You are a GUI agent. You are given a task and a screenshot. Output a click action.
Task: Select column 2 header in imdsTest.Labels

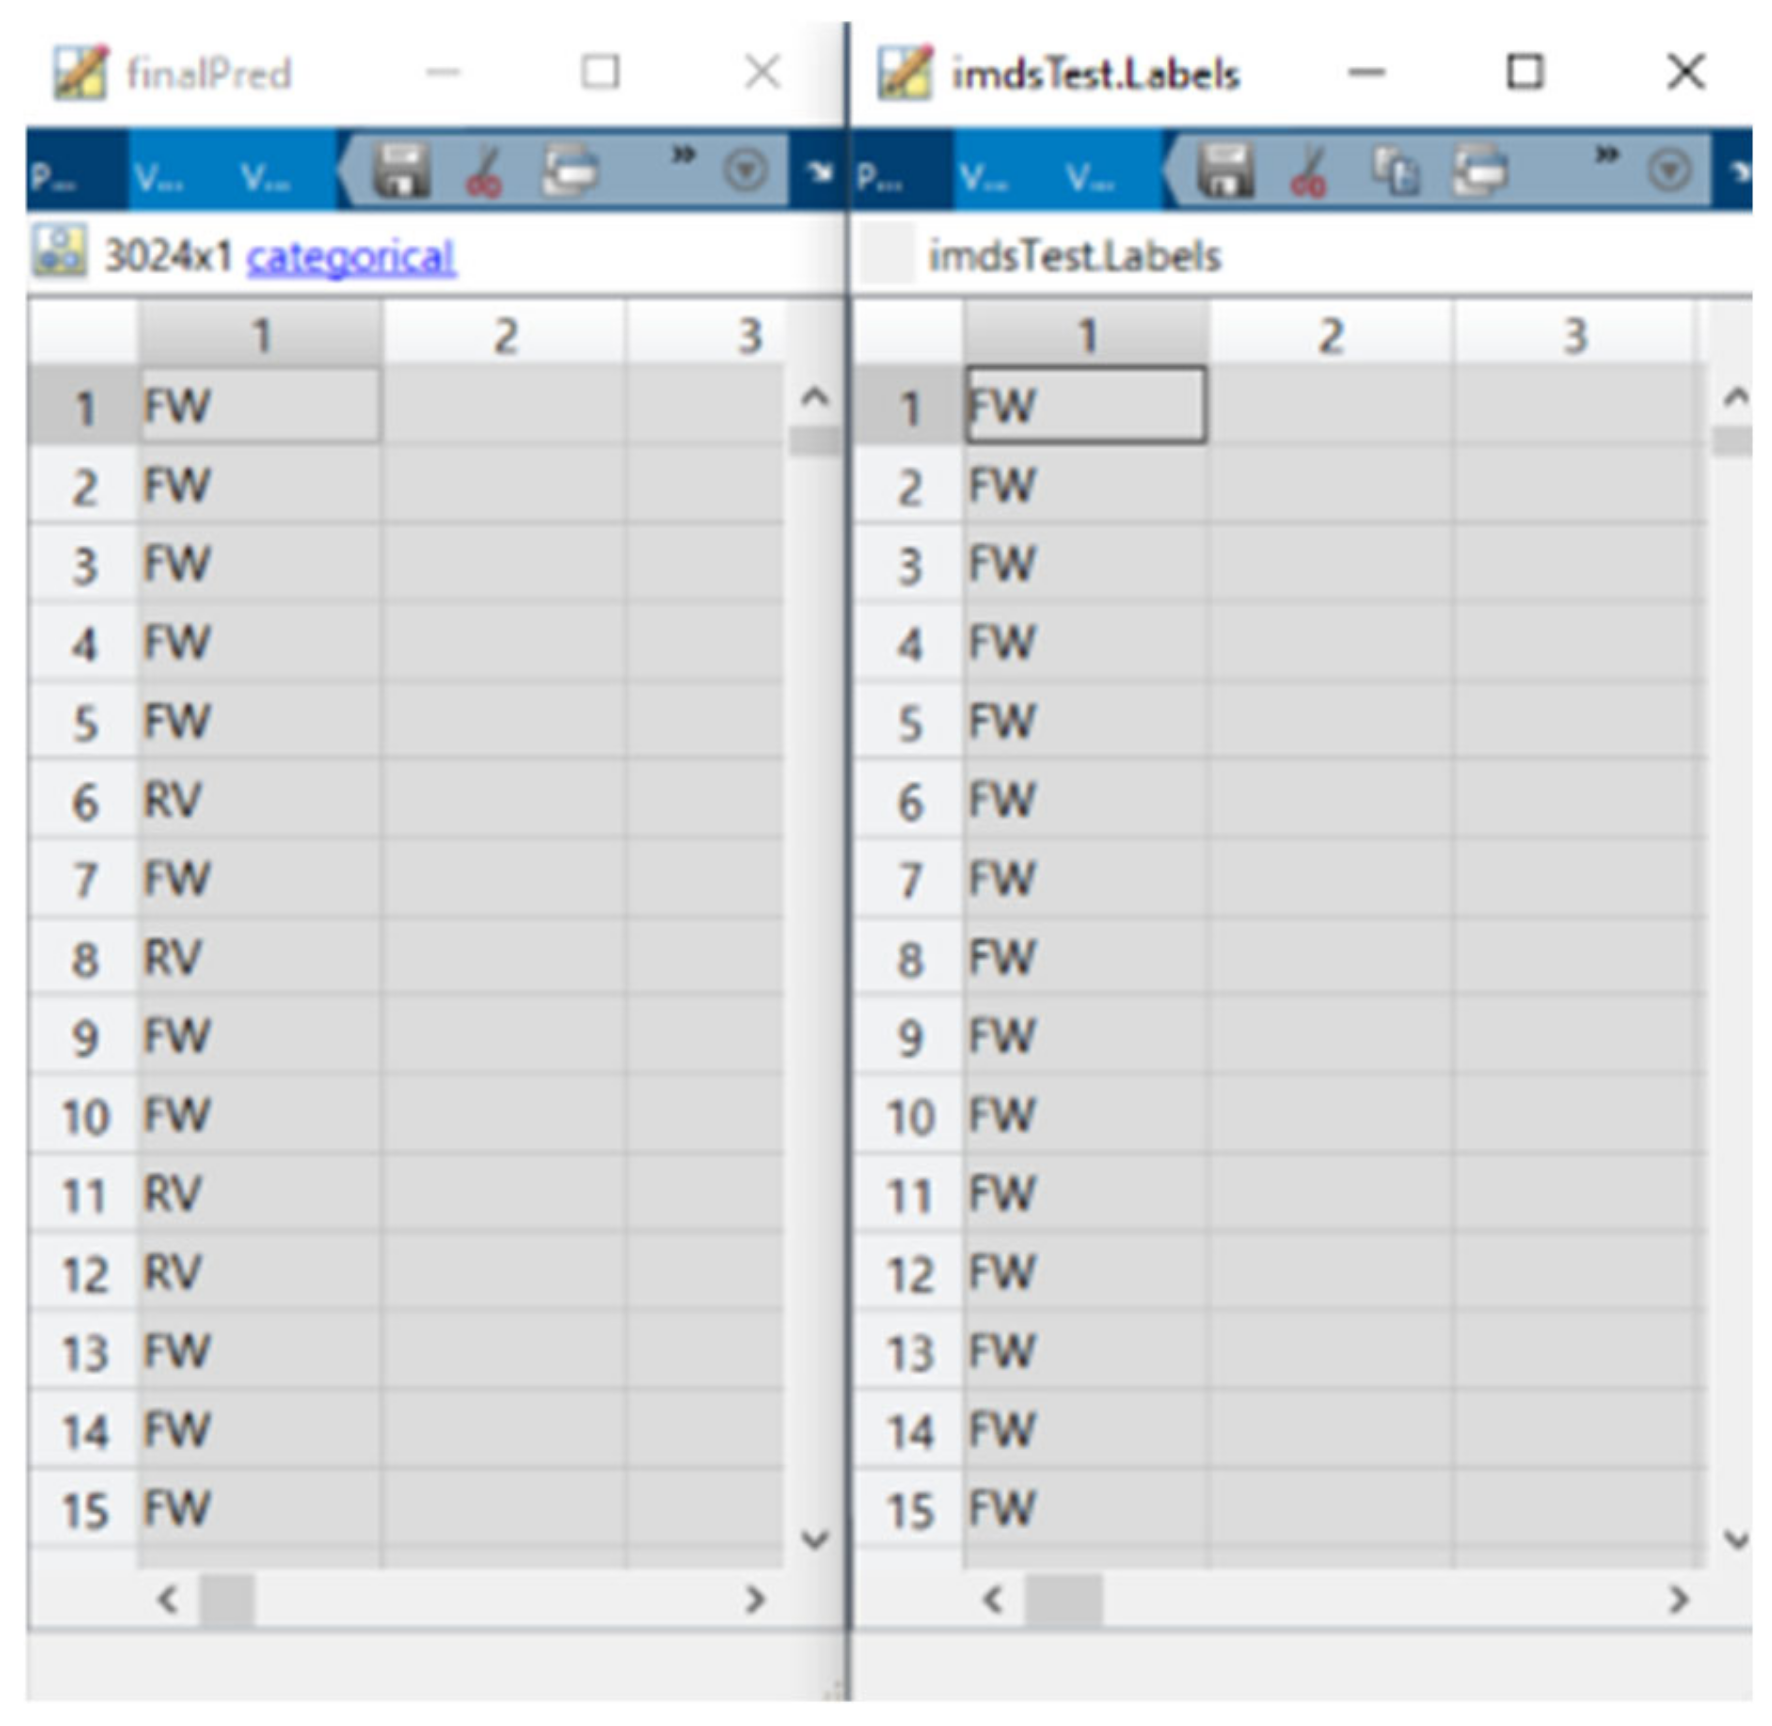(x=1330, y=336)
